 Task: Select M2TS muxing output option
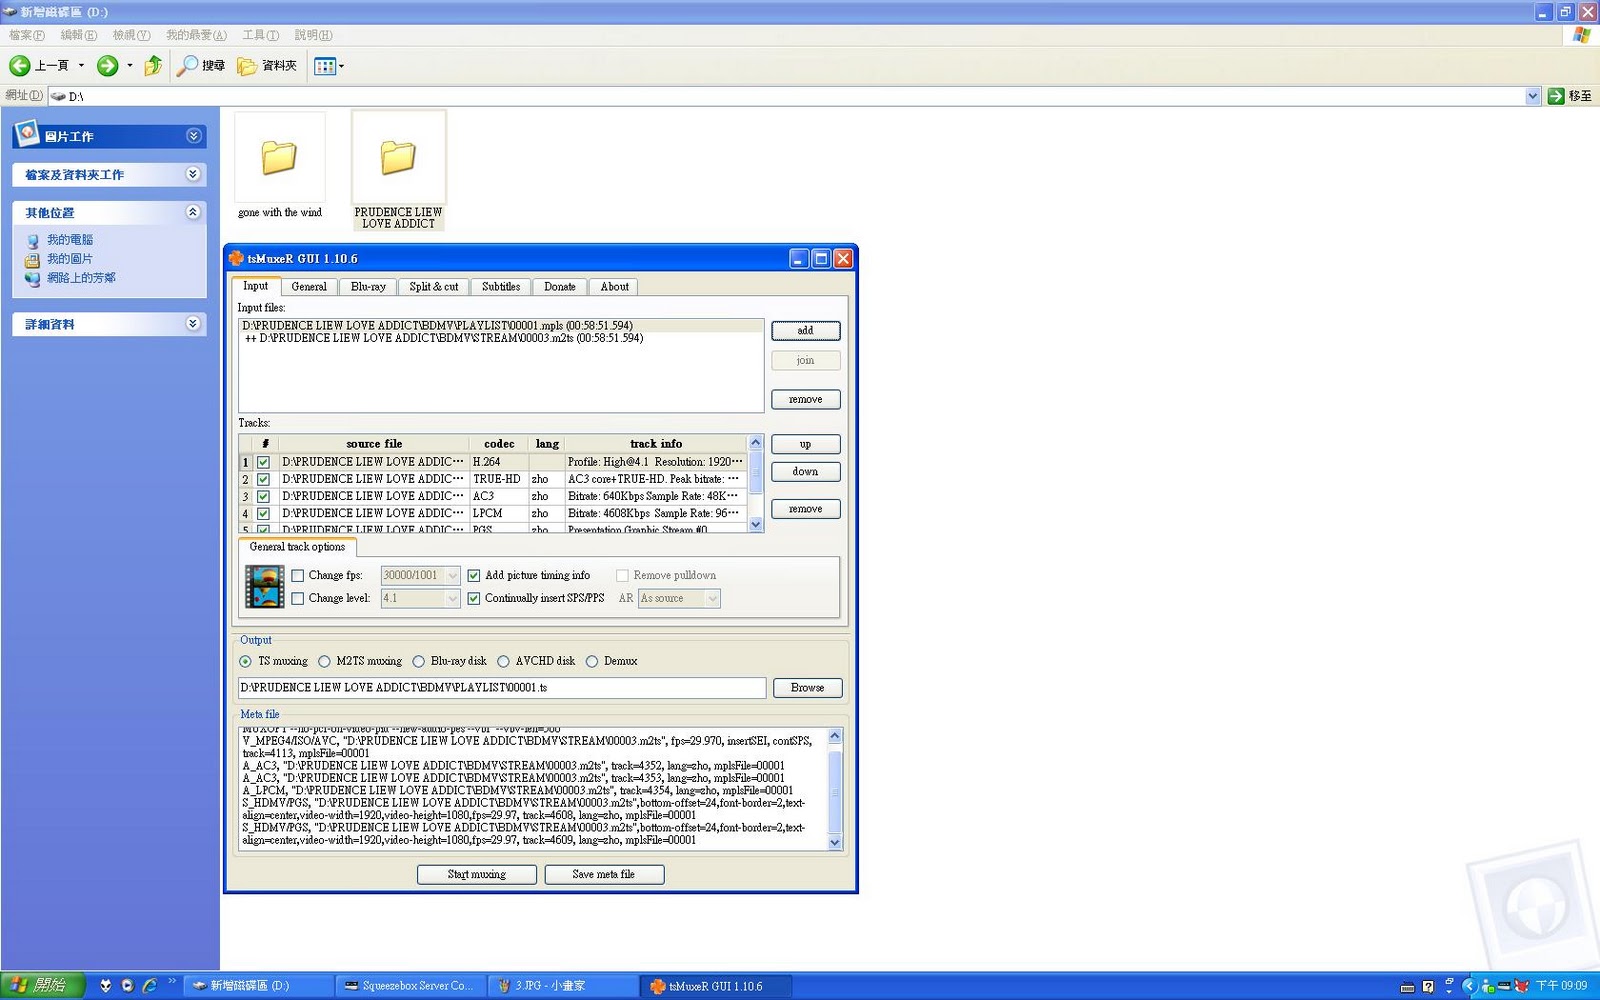click(324, 661)
